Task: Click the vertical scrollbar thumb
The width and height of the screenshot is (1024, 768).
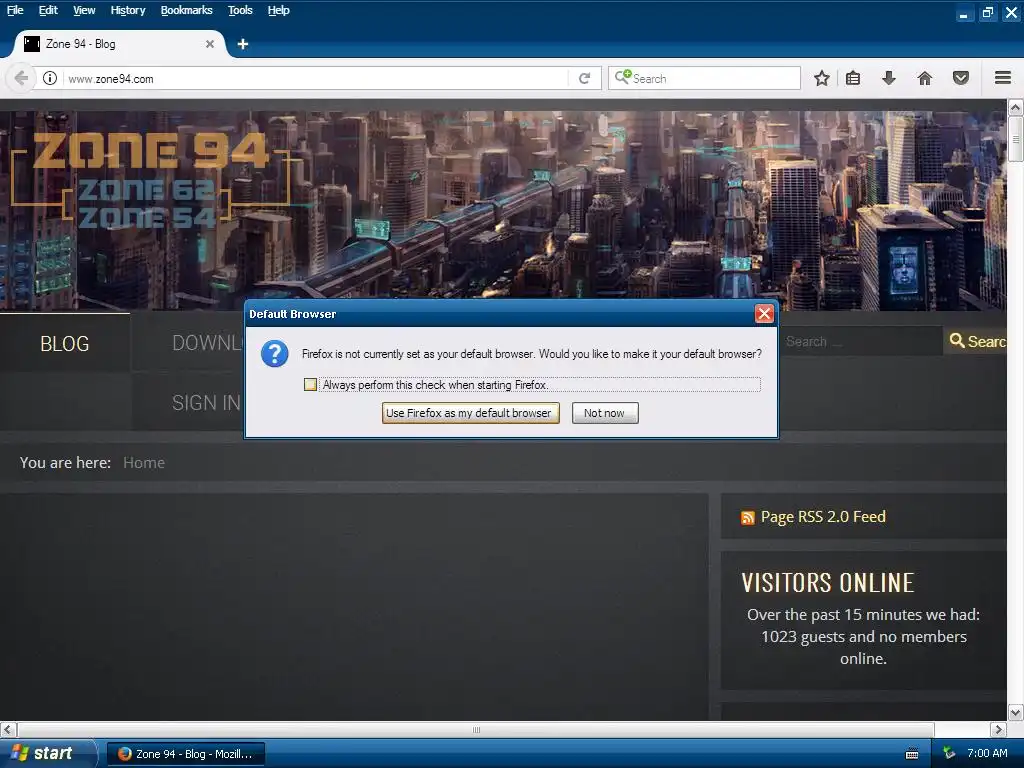Action: coord(1016,138)
